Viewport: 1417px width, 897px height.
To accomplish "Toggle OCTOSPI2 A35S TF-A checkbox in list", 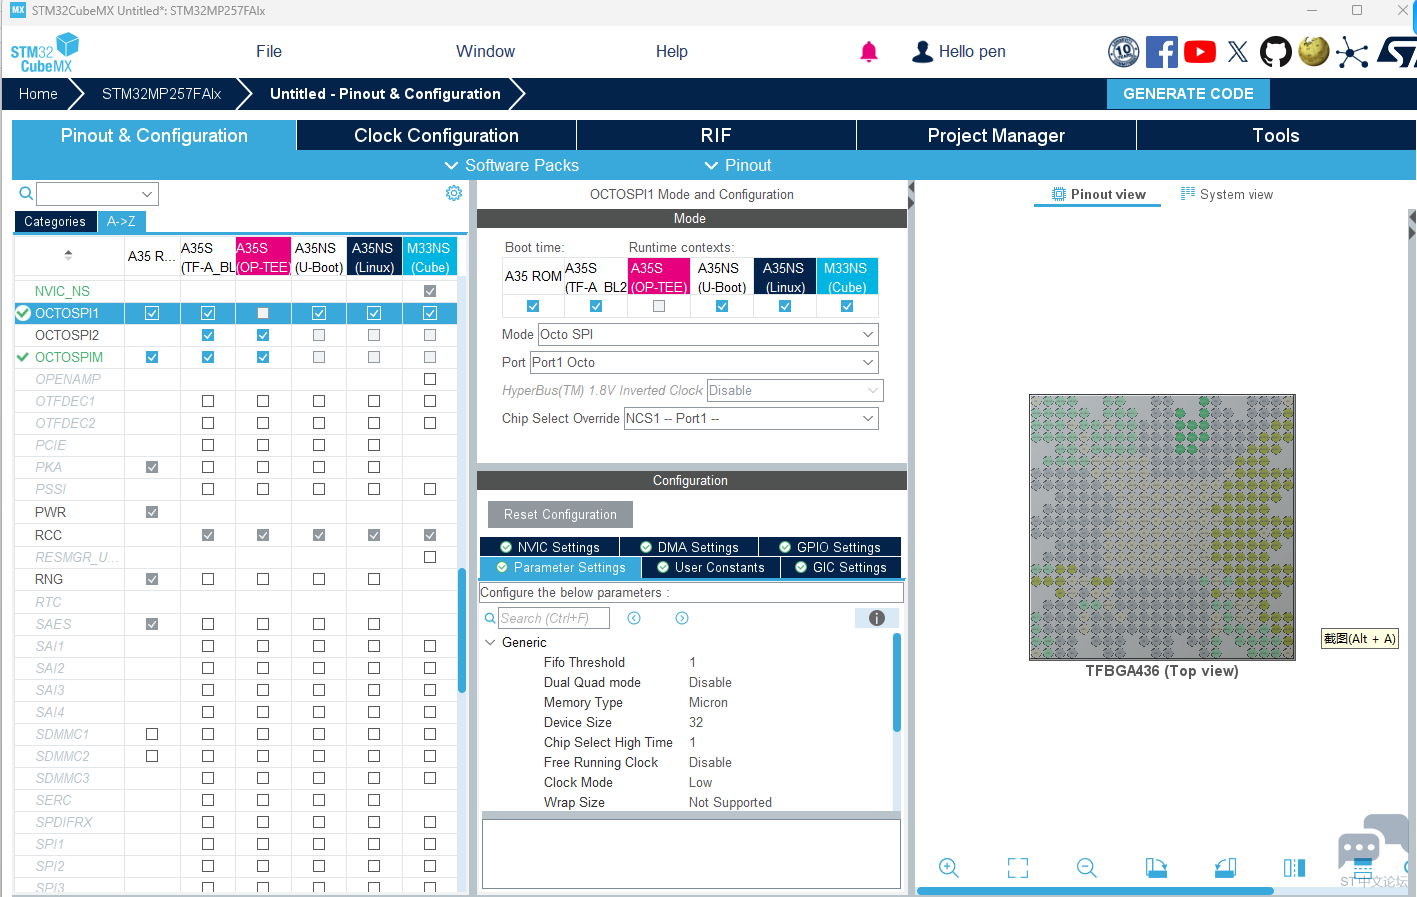I will 208,335.
